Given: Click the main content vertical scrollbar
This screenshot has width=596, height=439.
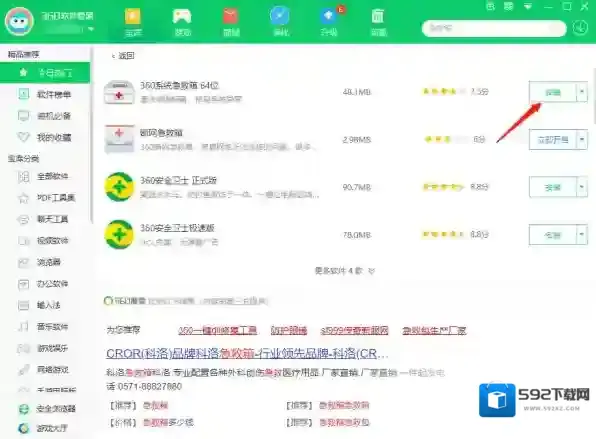Looking at the screenshot, I should [594, 97].
